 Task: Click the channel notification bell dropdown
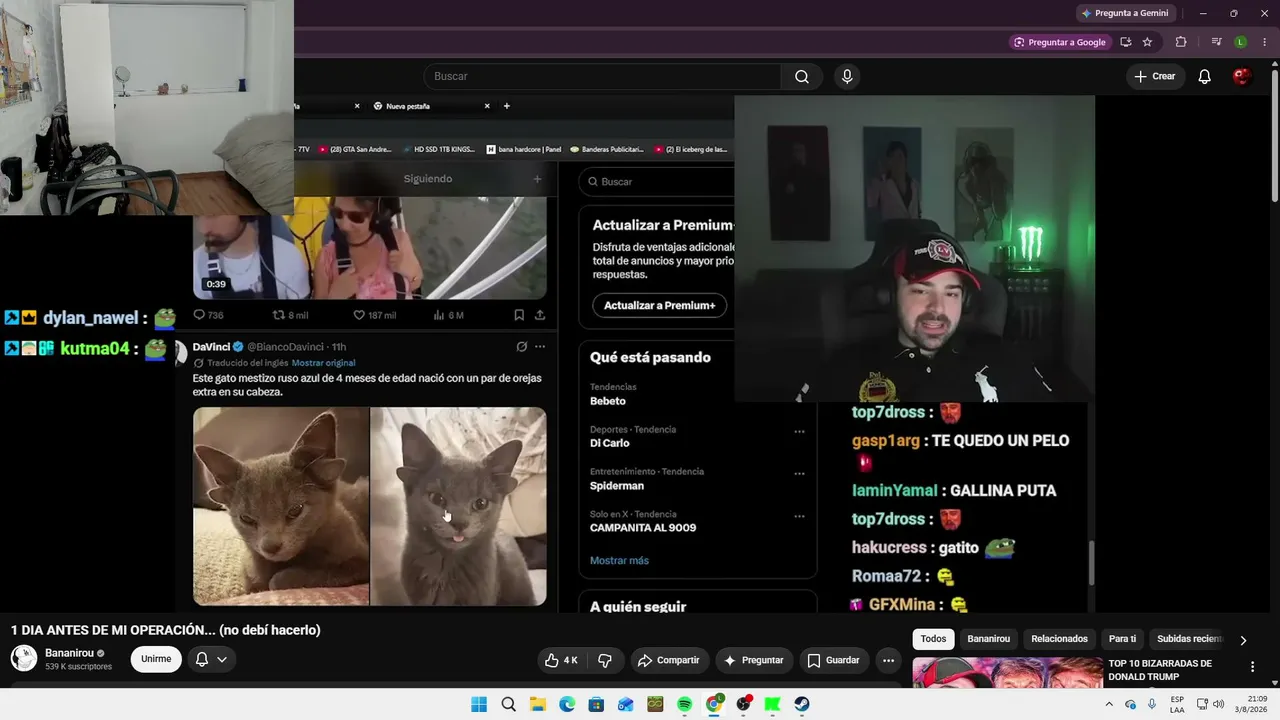pos(210,659)
